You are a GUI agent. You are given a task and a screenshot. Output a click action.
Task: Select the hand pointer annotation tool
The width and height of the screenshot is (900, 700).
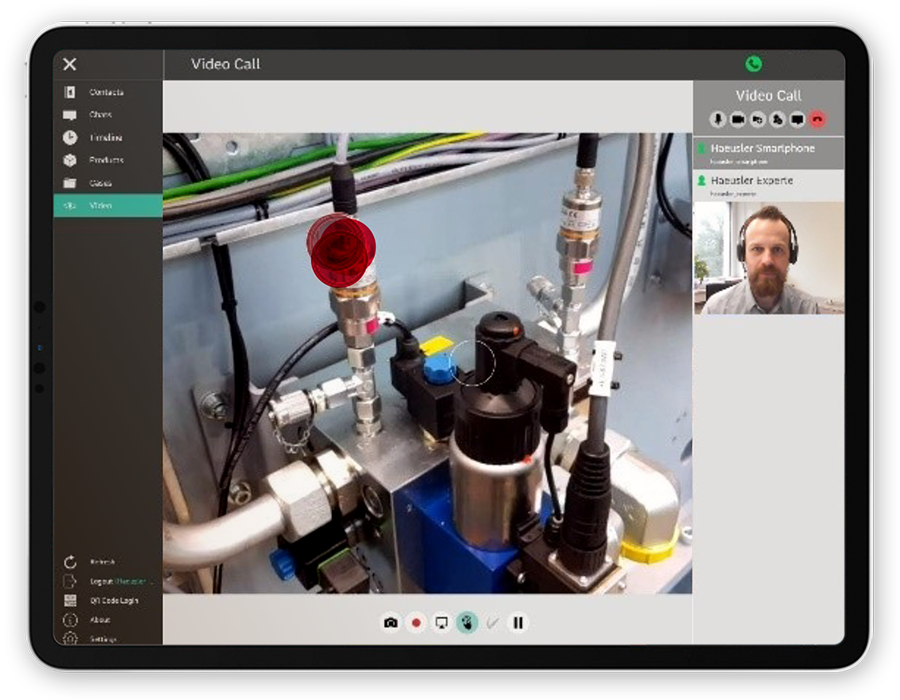(x=467, y=623)
